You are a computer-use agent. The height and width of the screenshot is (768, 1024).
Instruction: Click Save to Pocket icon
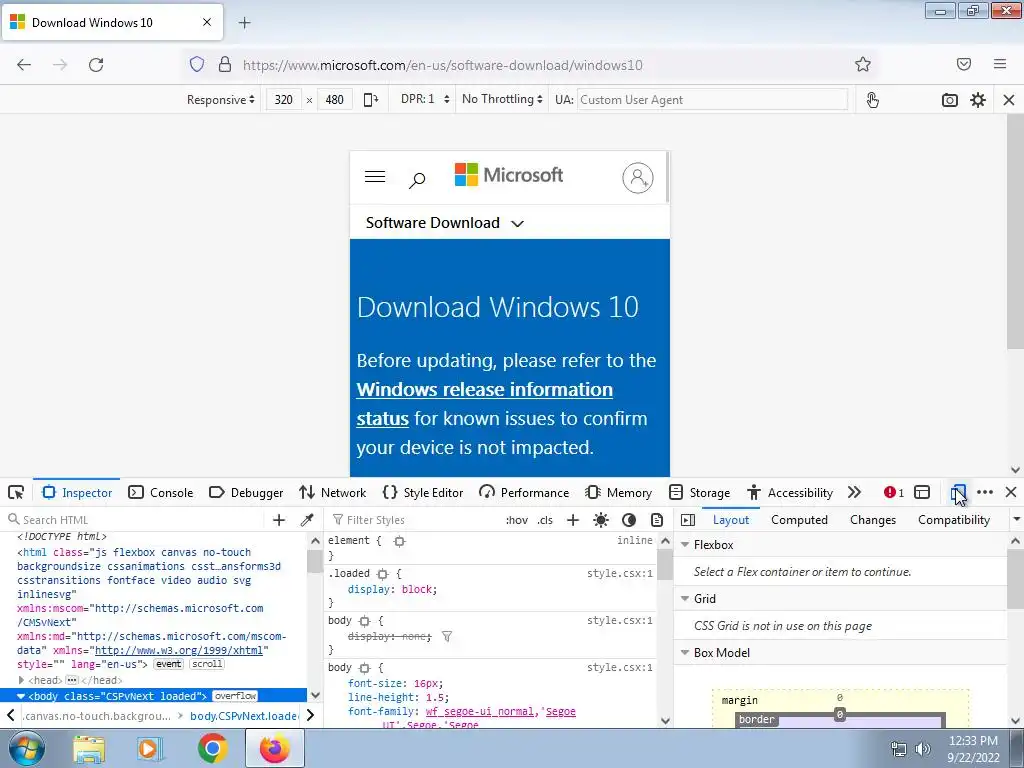(964, 64)
